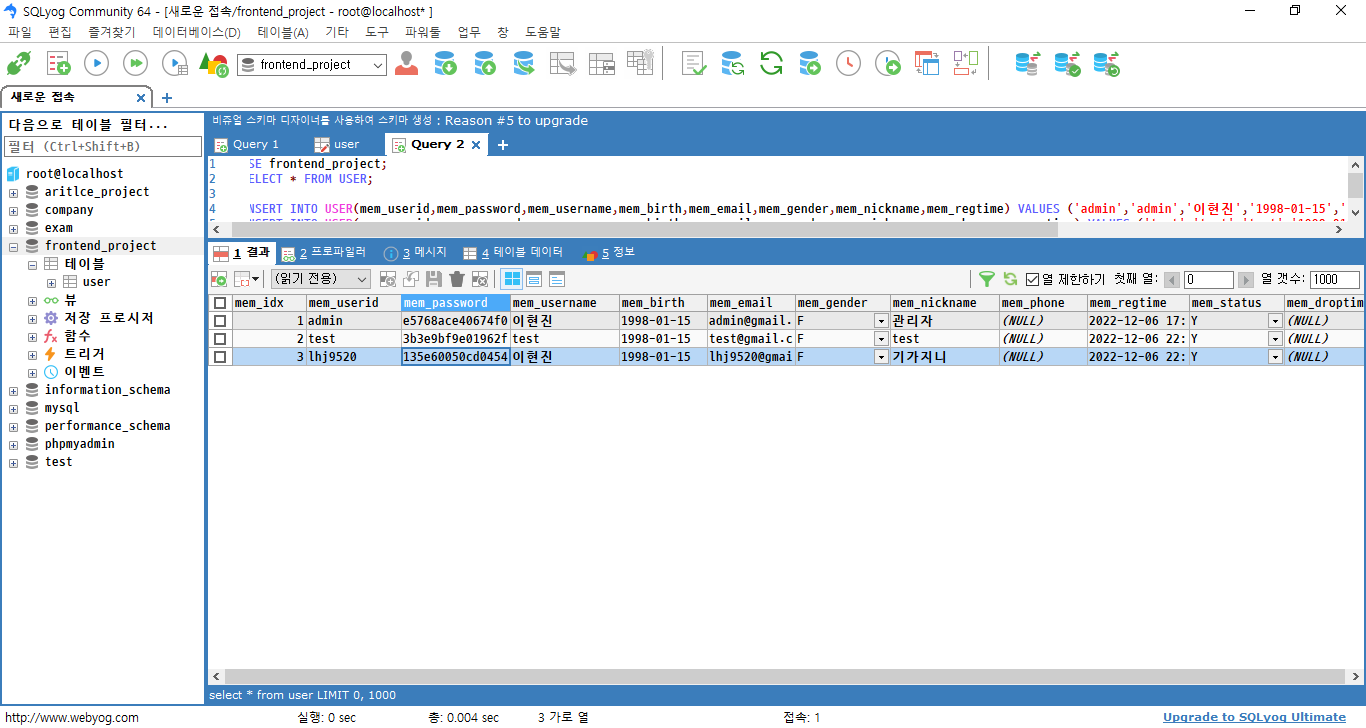Click the mem_userid column header
This screenshot has height=728, width=1366.
pyautogui.click(x=353, y=303)
